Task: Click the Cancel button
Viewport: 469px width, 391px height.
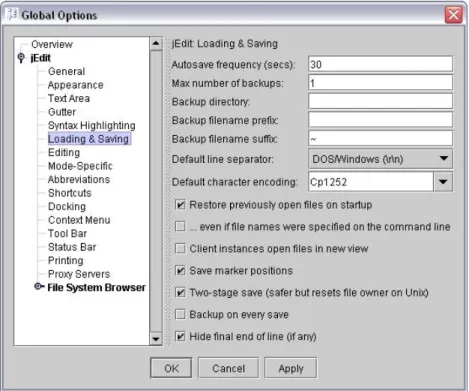Action: pos(228,368)
